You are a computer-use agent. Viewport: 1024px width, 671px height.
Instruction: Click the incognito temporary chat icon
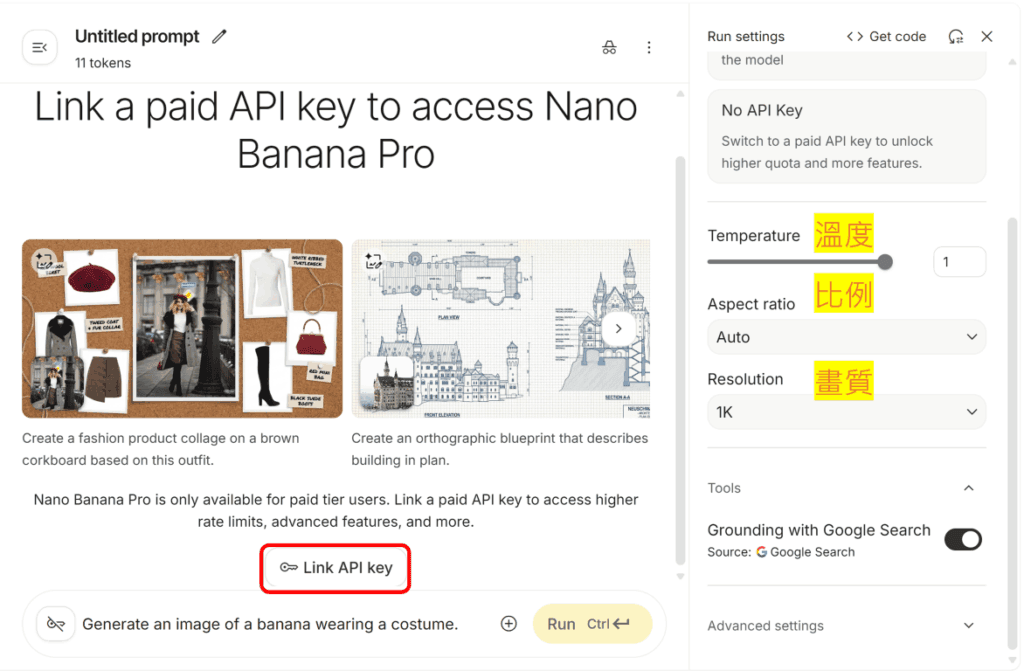(609, 48)
